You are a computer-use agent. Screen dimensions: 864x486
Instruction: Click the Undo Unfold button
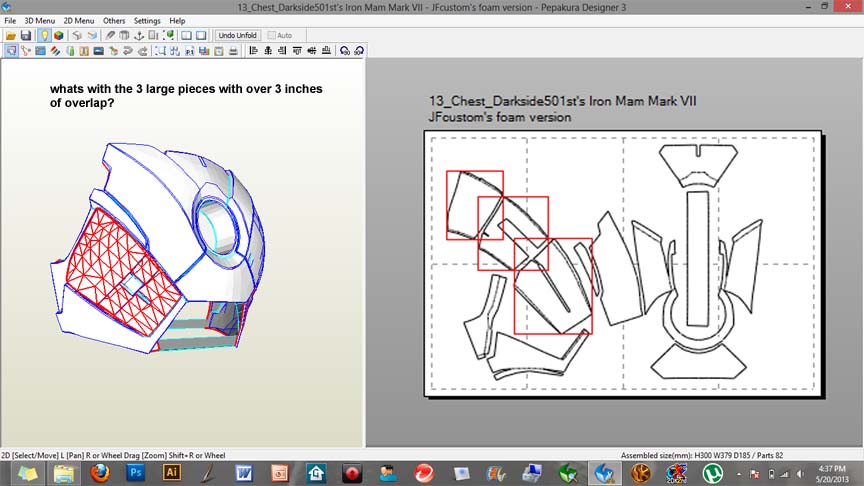tap(237, 35)
